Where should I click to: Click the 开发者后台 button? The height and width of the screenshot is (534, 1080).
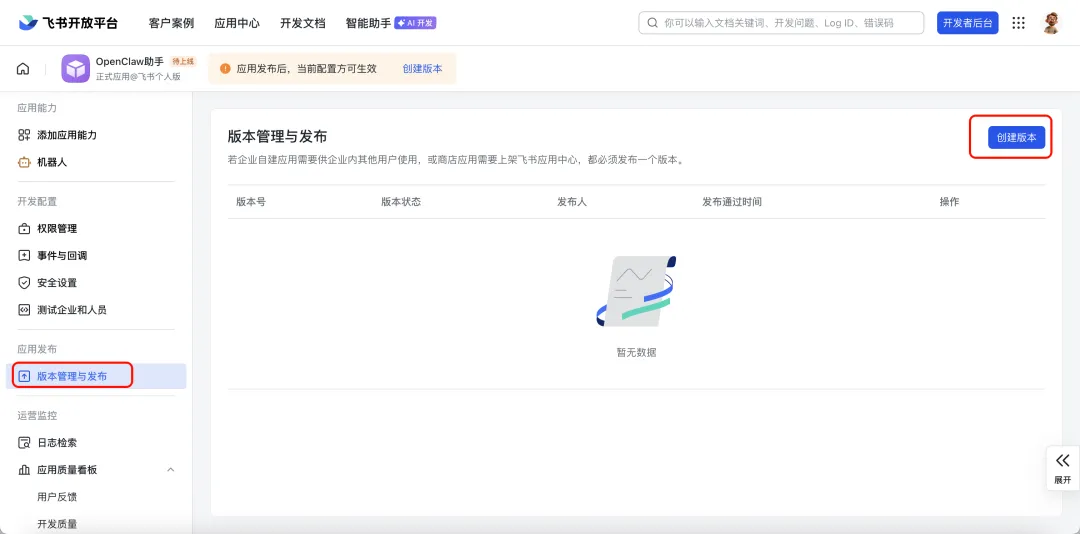coord(968,23)
